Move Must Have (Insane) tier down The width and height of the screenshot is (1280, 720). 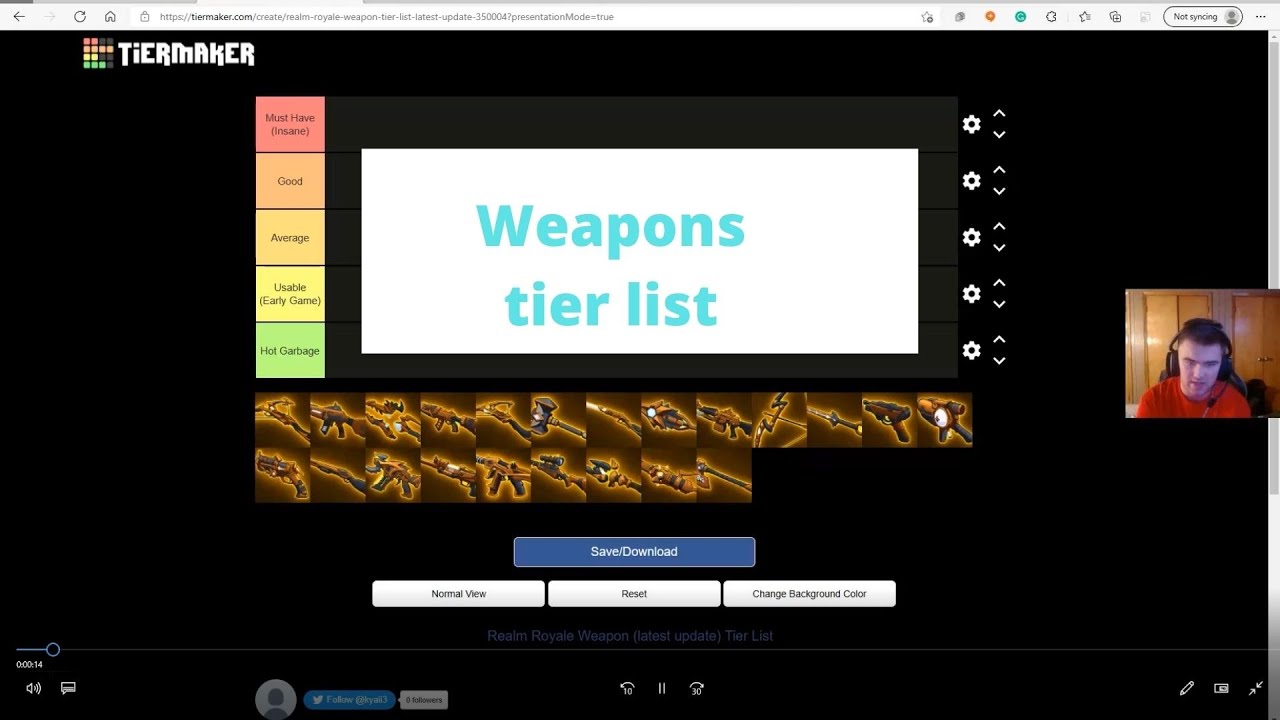(999, 135)
